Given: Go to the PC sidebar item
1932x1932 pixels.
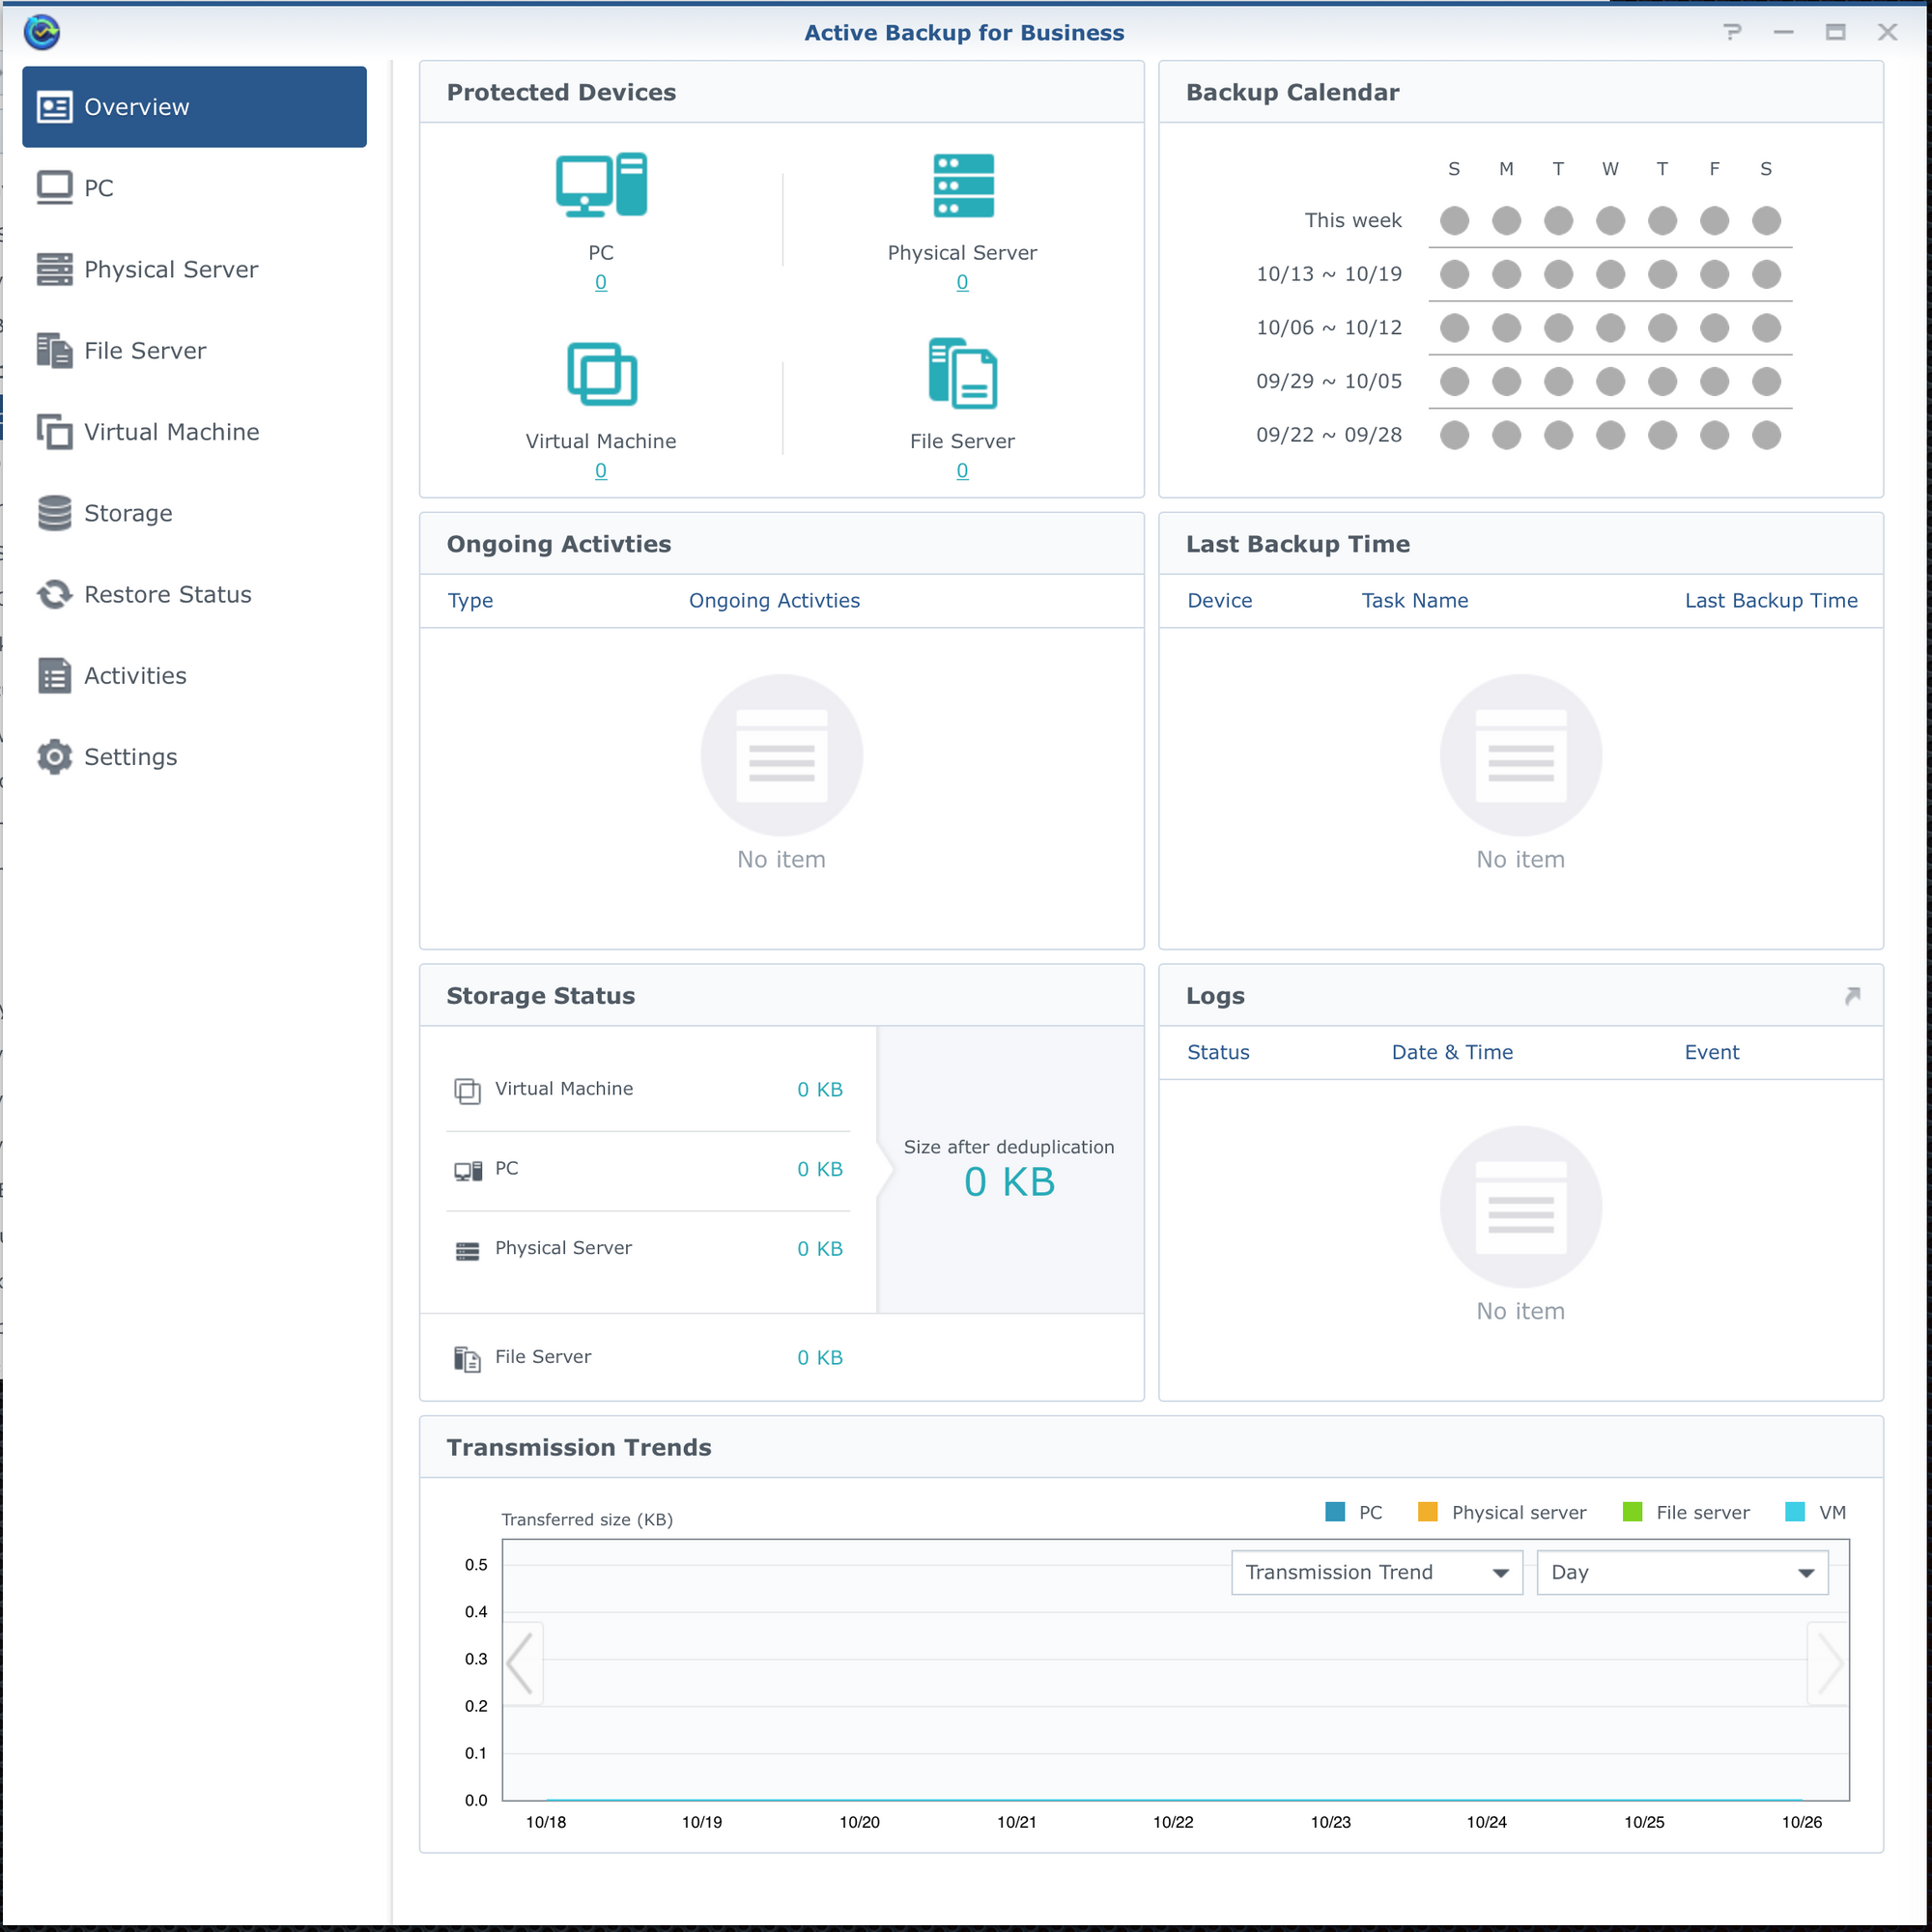Looking at the screenshot, I should pyautogui.click(x=194, y=188).
